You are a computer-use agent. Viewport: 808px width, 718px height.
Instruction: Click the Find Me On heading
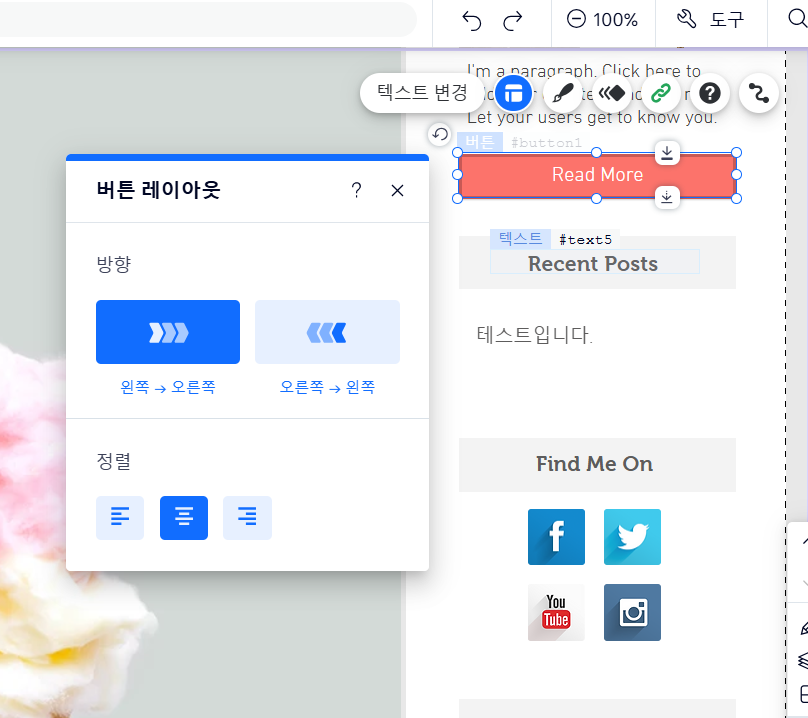(595, 464)
